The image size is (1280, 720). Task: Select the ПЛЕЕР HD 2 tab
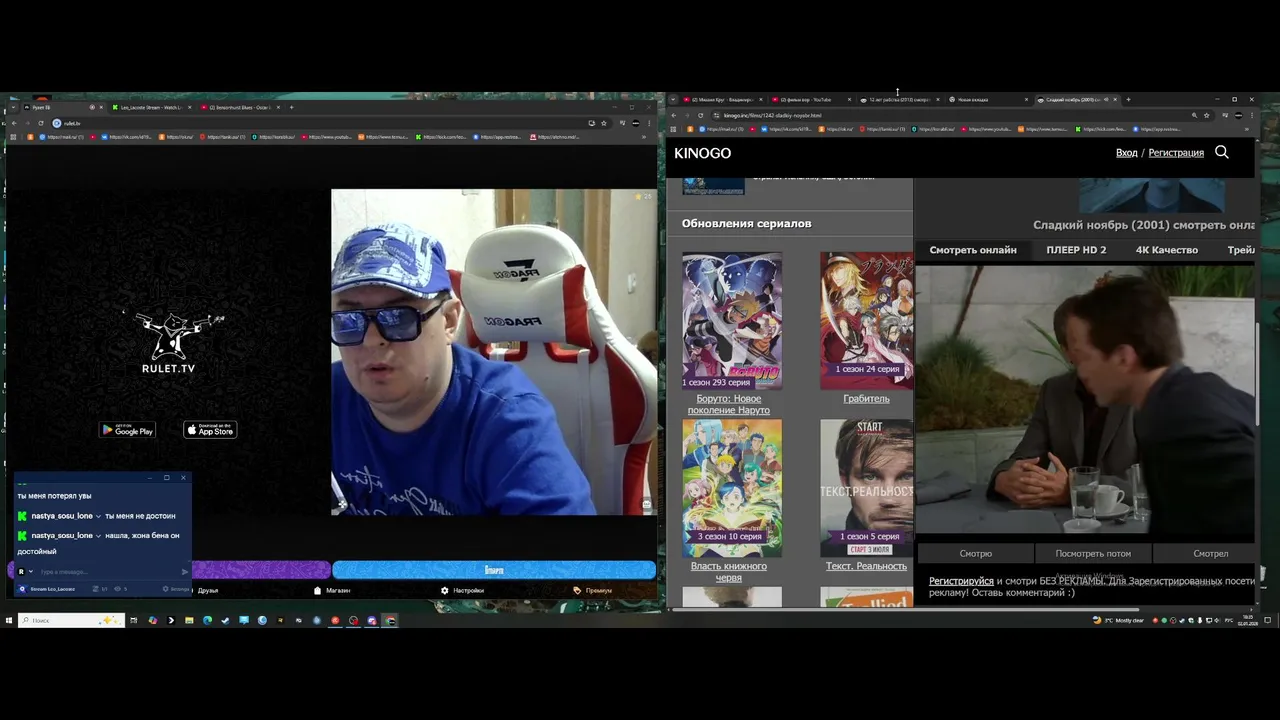coord(1076,250)
